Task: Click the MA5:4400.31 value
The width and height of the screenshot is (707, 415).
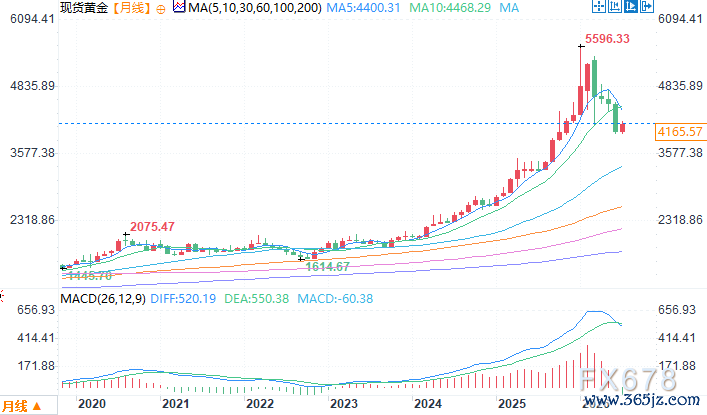Action: coord(363,8)
